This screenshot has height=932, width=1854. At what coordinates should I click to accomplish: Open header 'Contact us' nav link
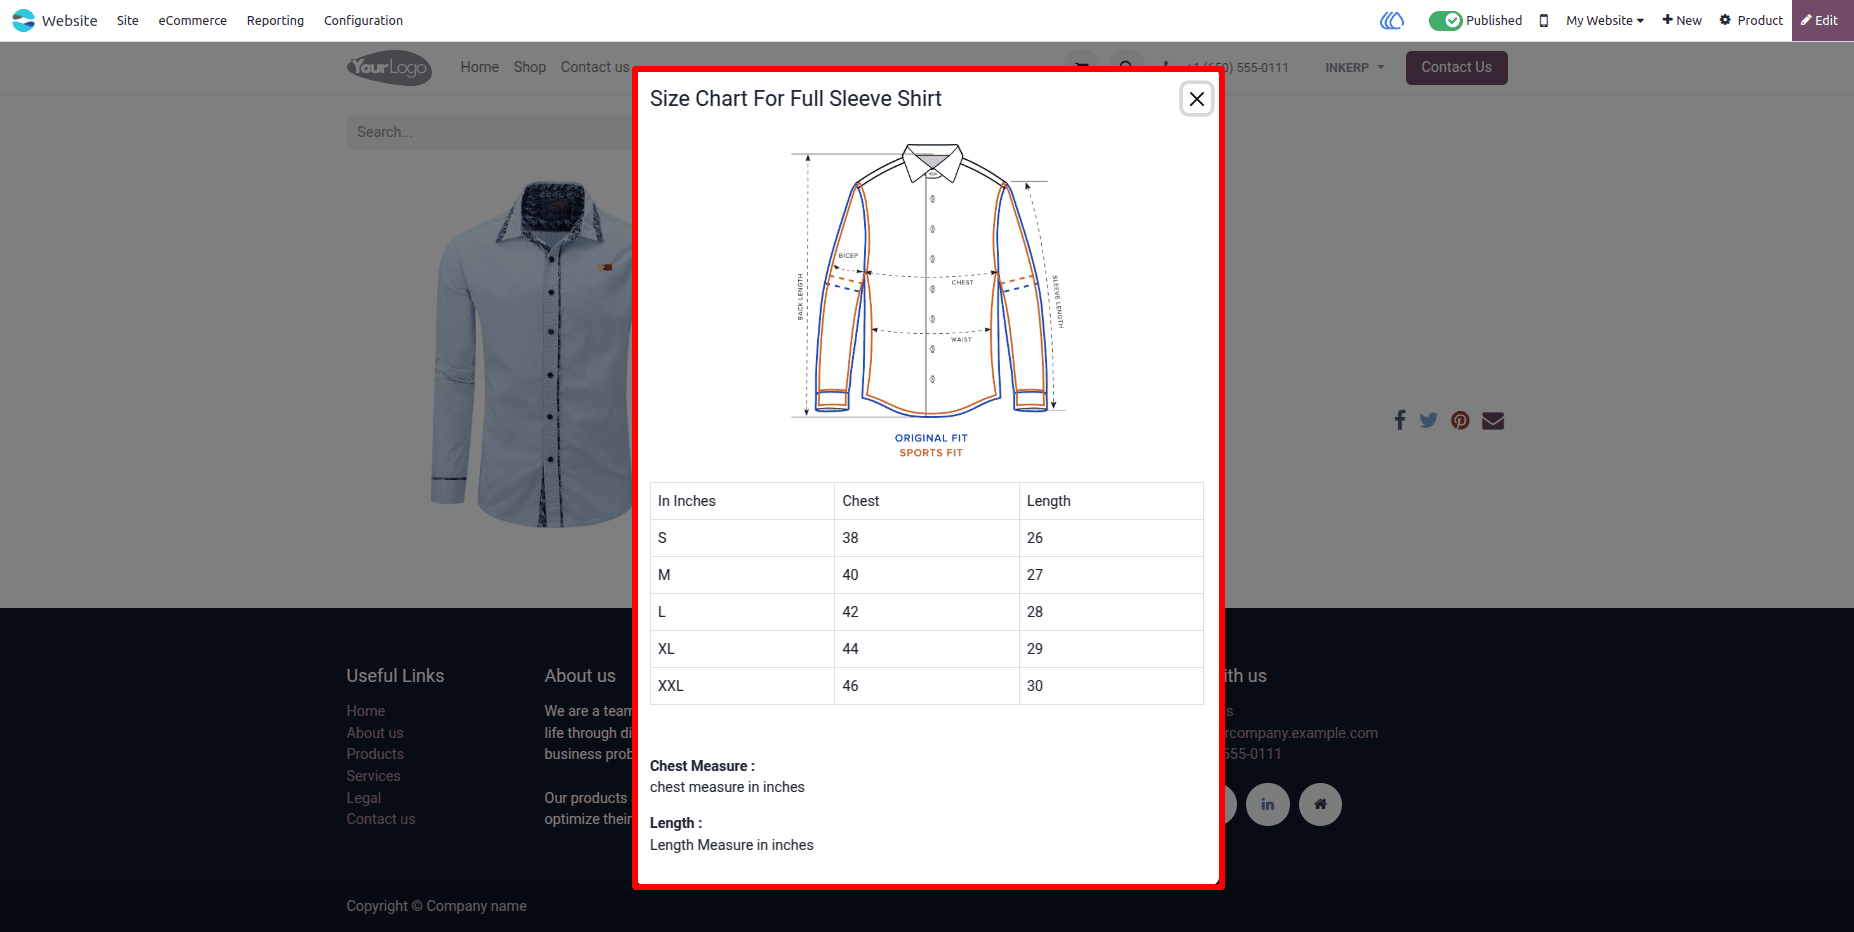point(595,67)
